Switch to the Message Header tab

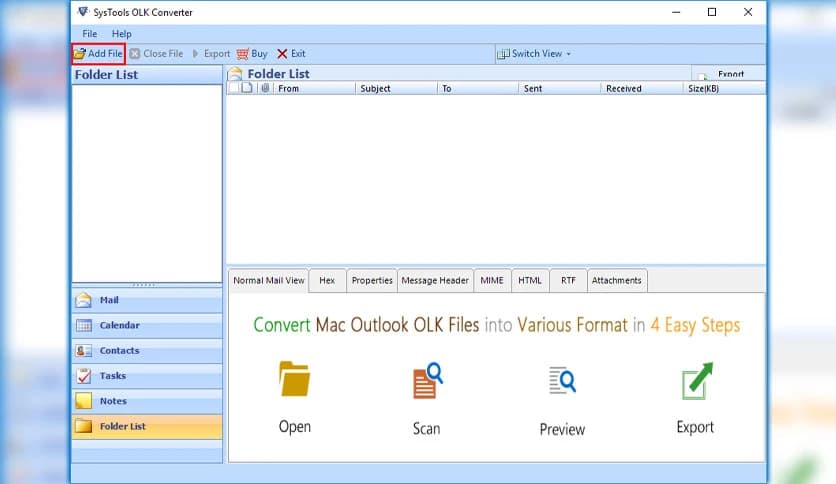coord(435,280)
